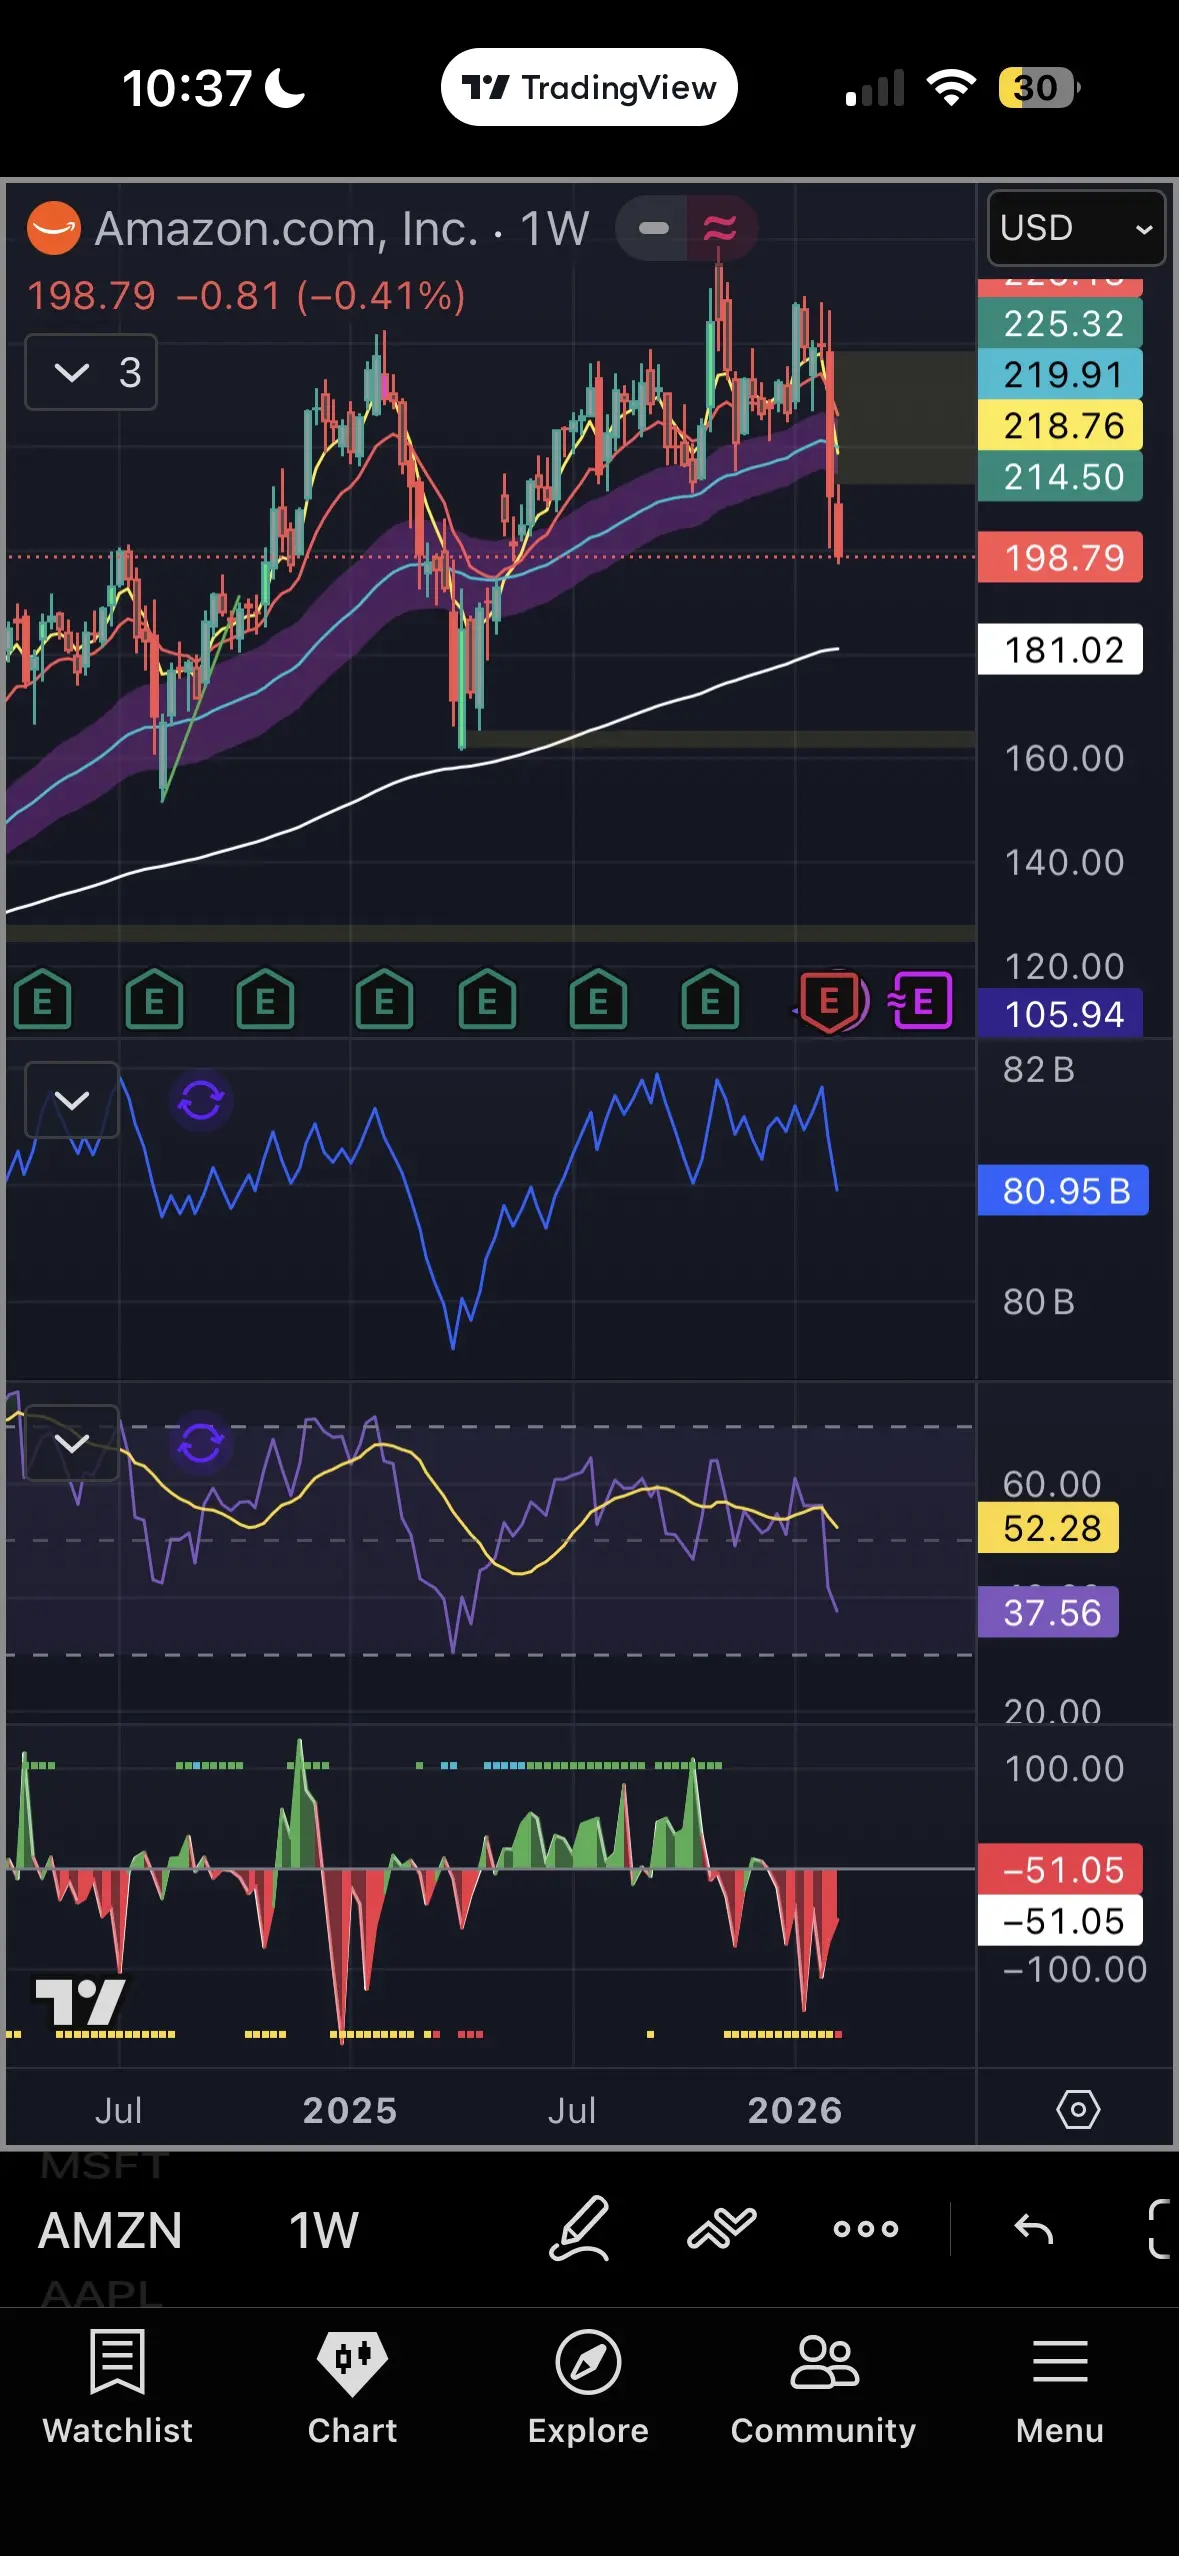
Task: Tap the white -51.05 value label
Action: (x=1060, y=1920)
